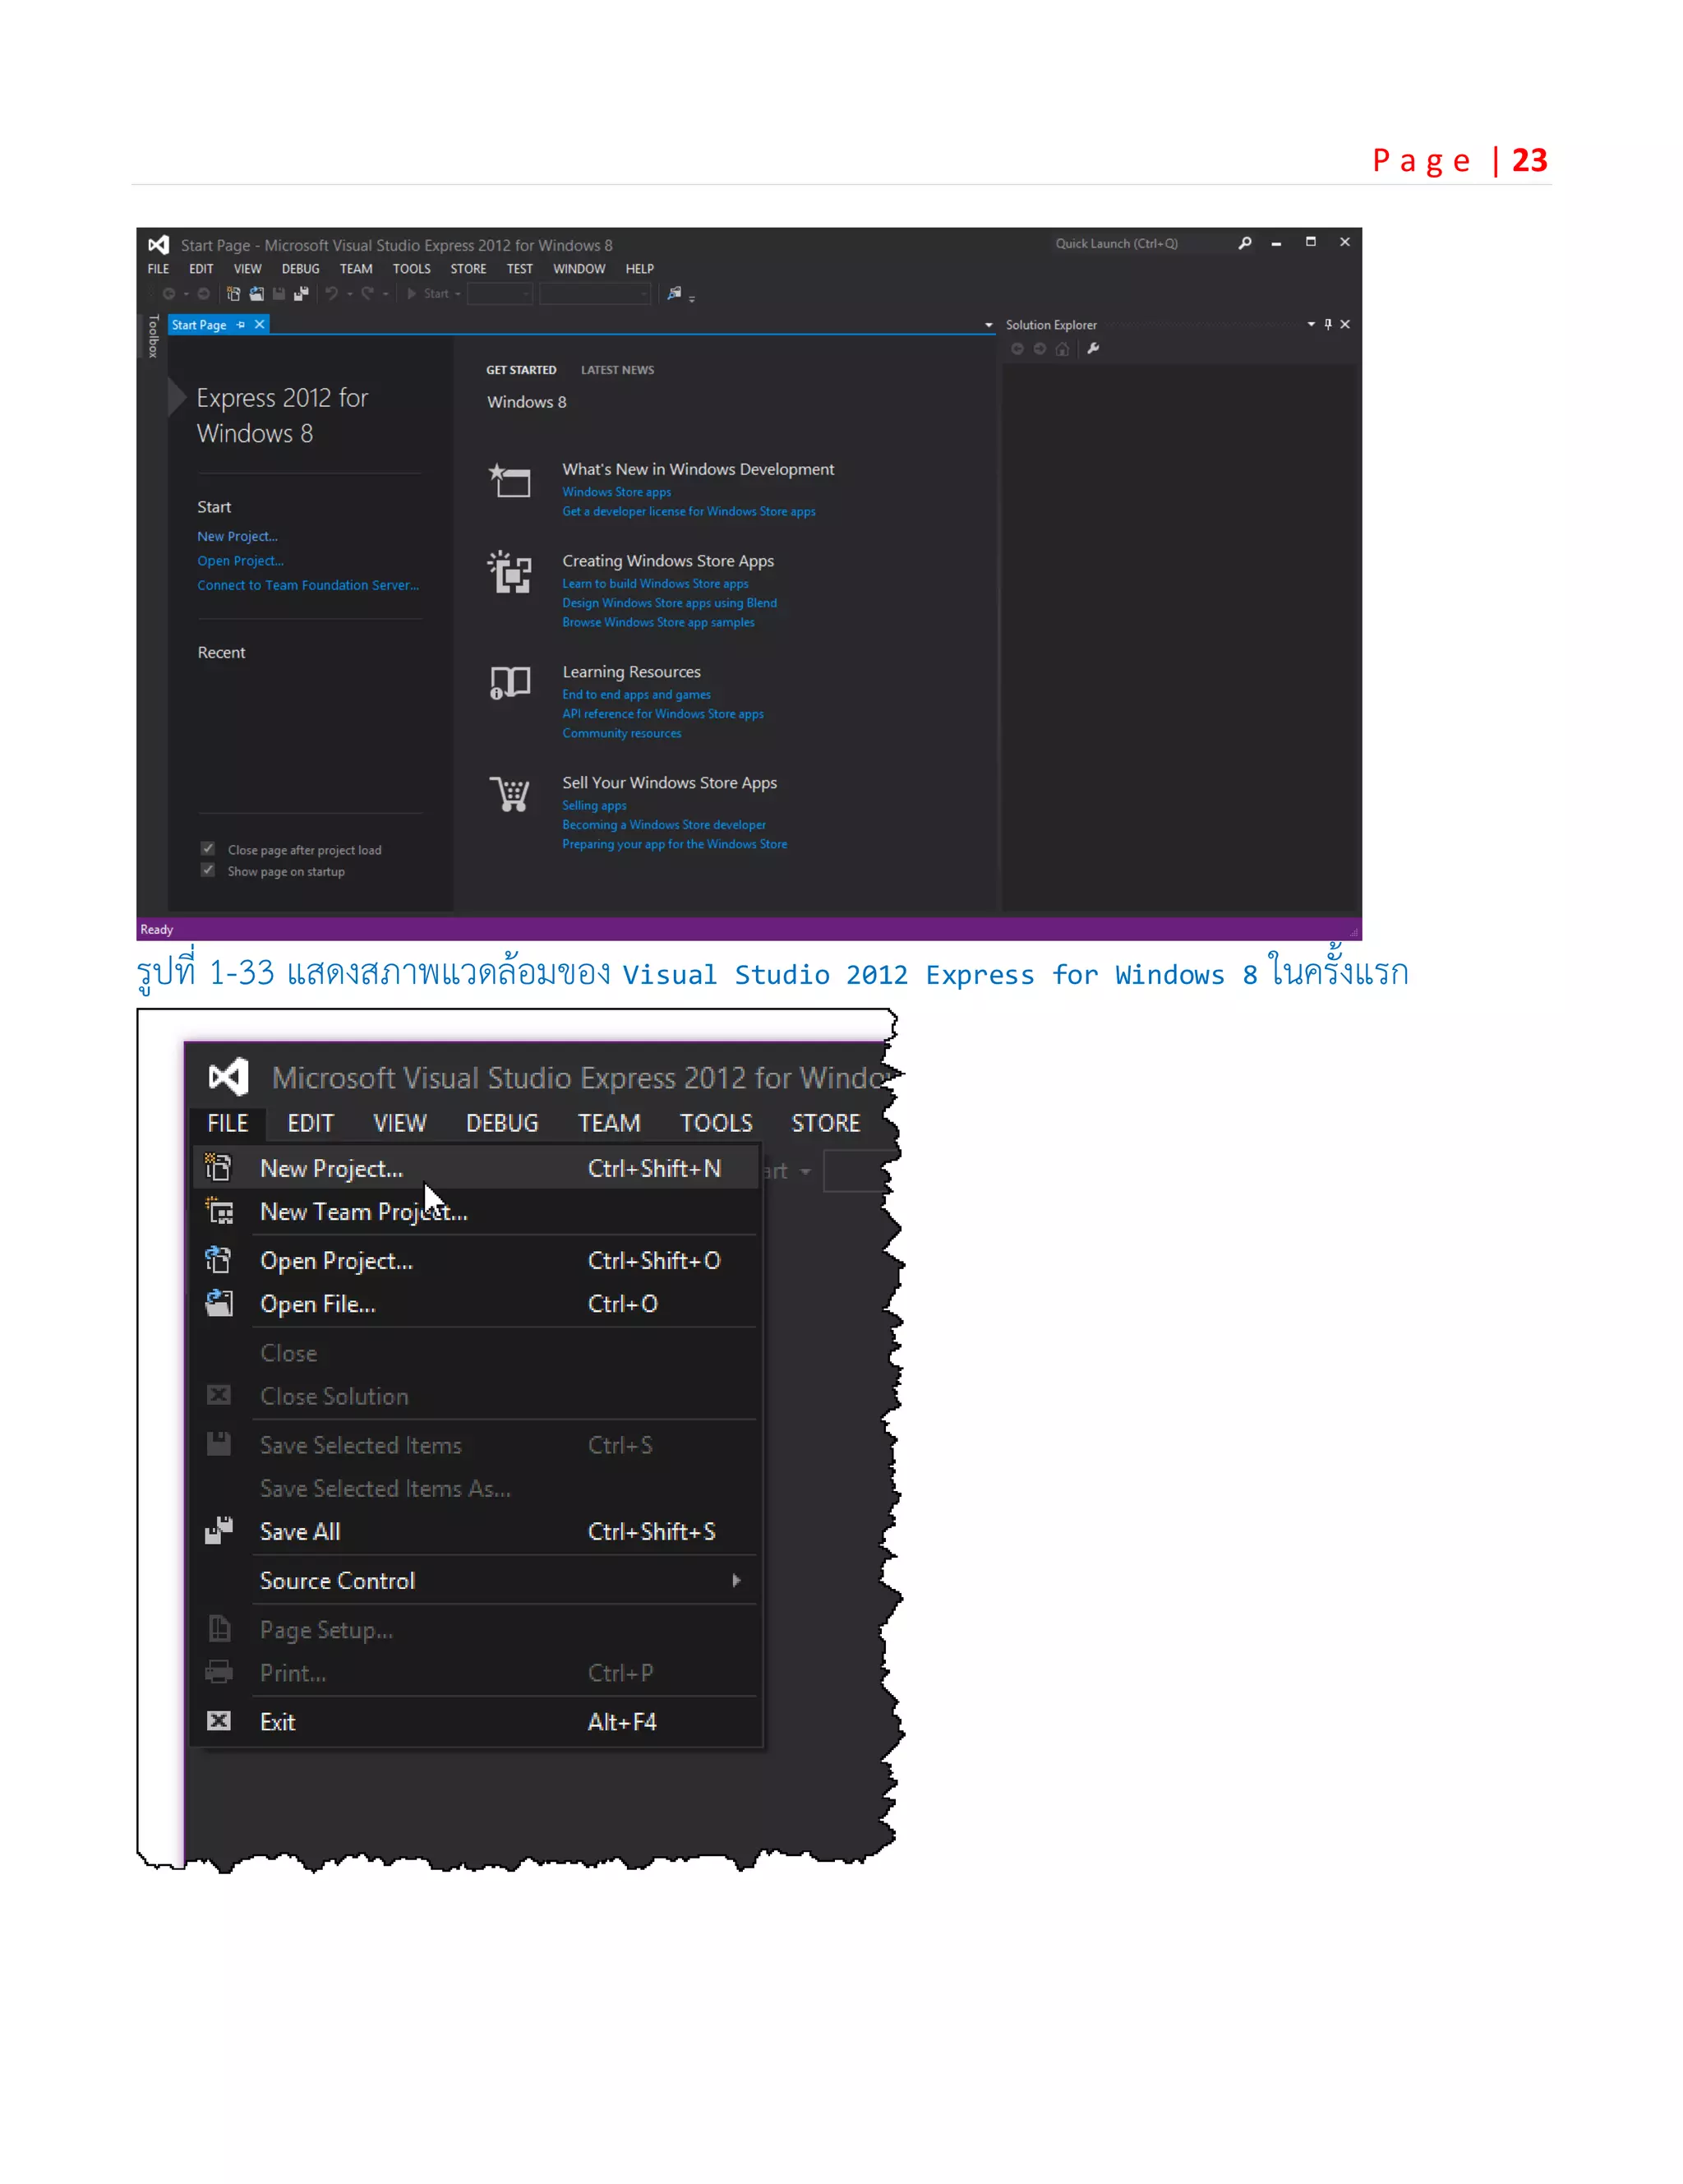The width and height of the screenshot is (1683, 2184).
Task: Open the TEST menu in top window
Action: [519, 269]
